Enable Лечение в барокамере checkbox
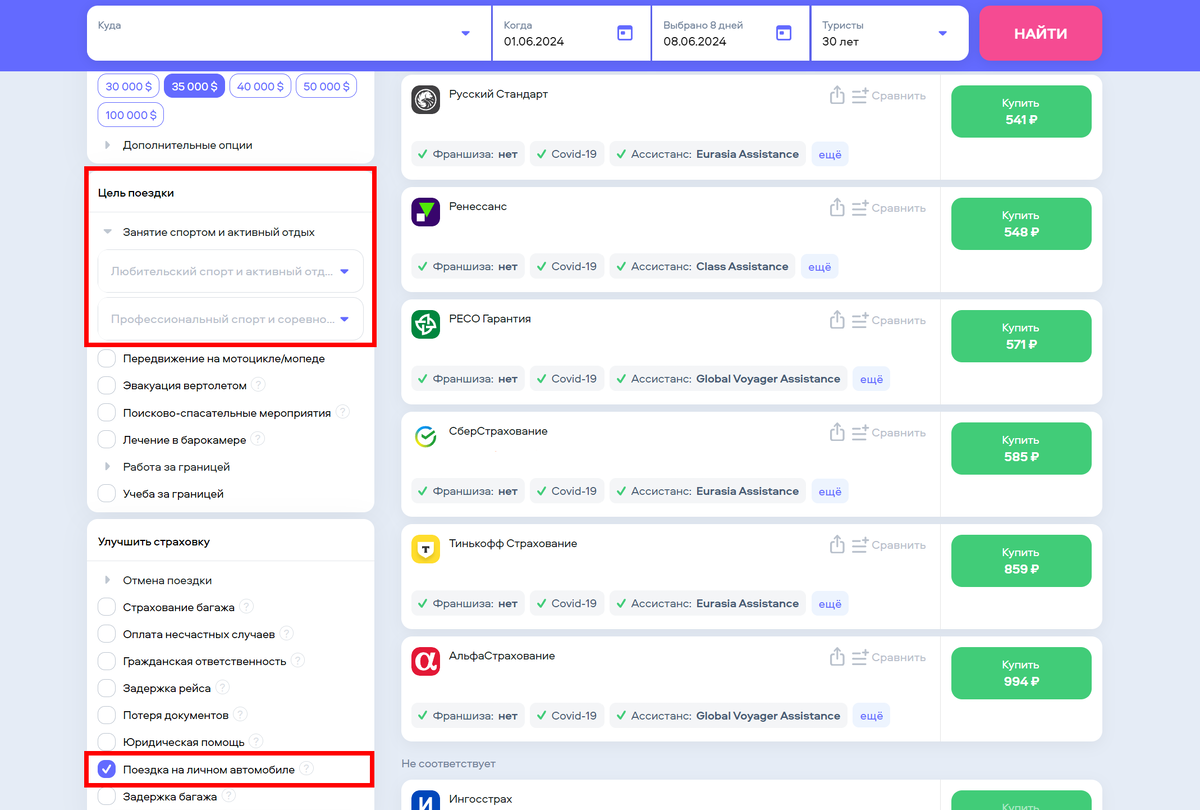The width and height of the screenshot is (1200, 810). [107, 439]
